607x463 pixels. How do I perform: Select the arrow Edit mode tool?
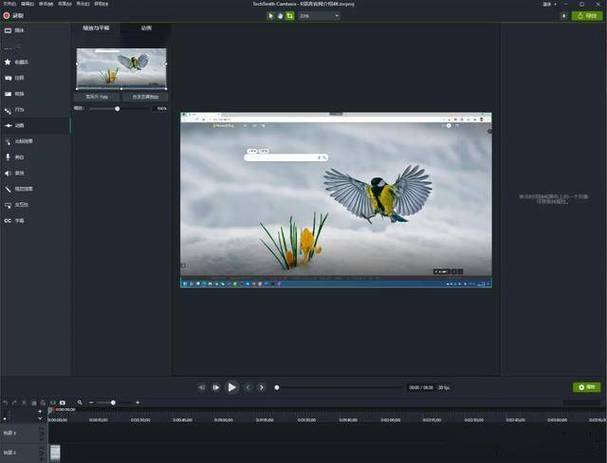point(272,16)
